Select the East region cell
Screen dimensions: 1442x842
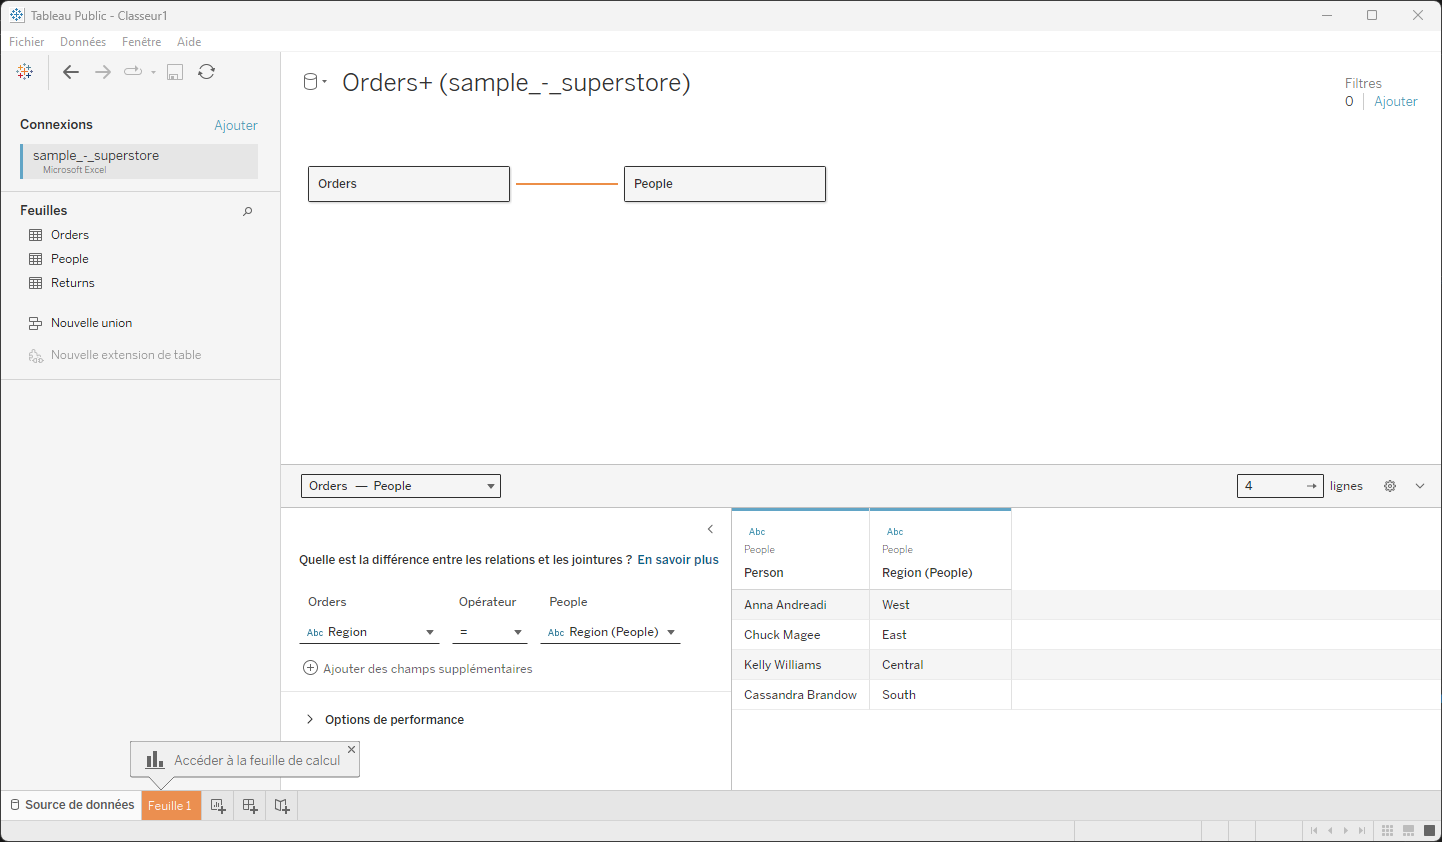[940, 635]
